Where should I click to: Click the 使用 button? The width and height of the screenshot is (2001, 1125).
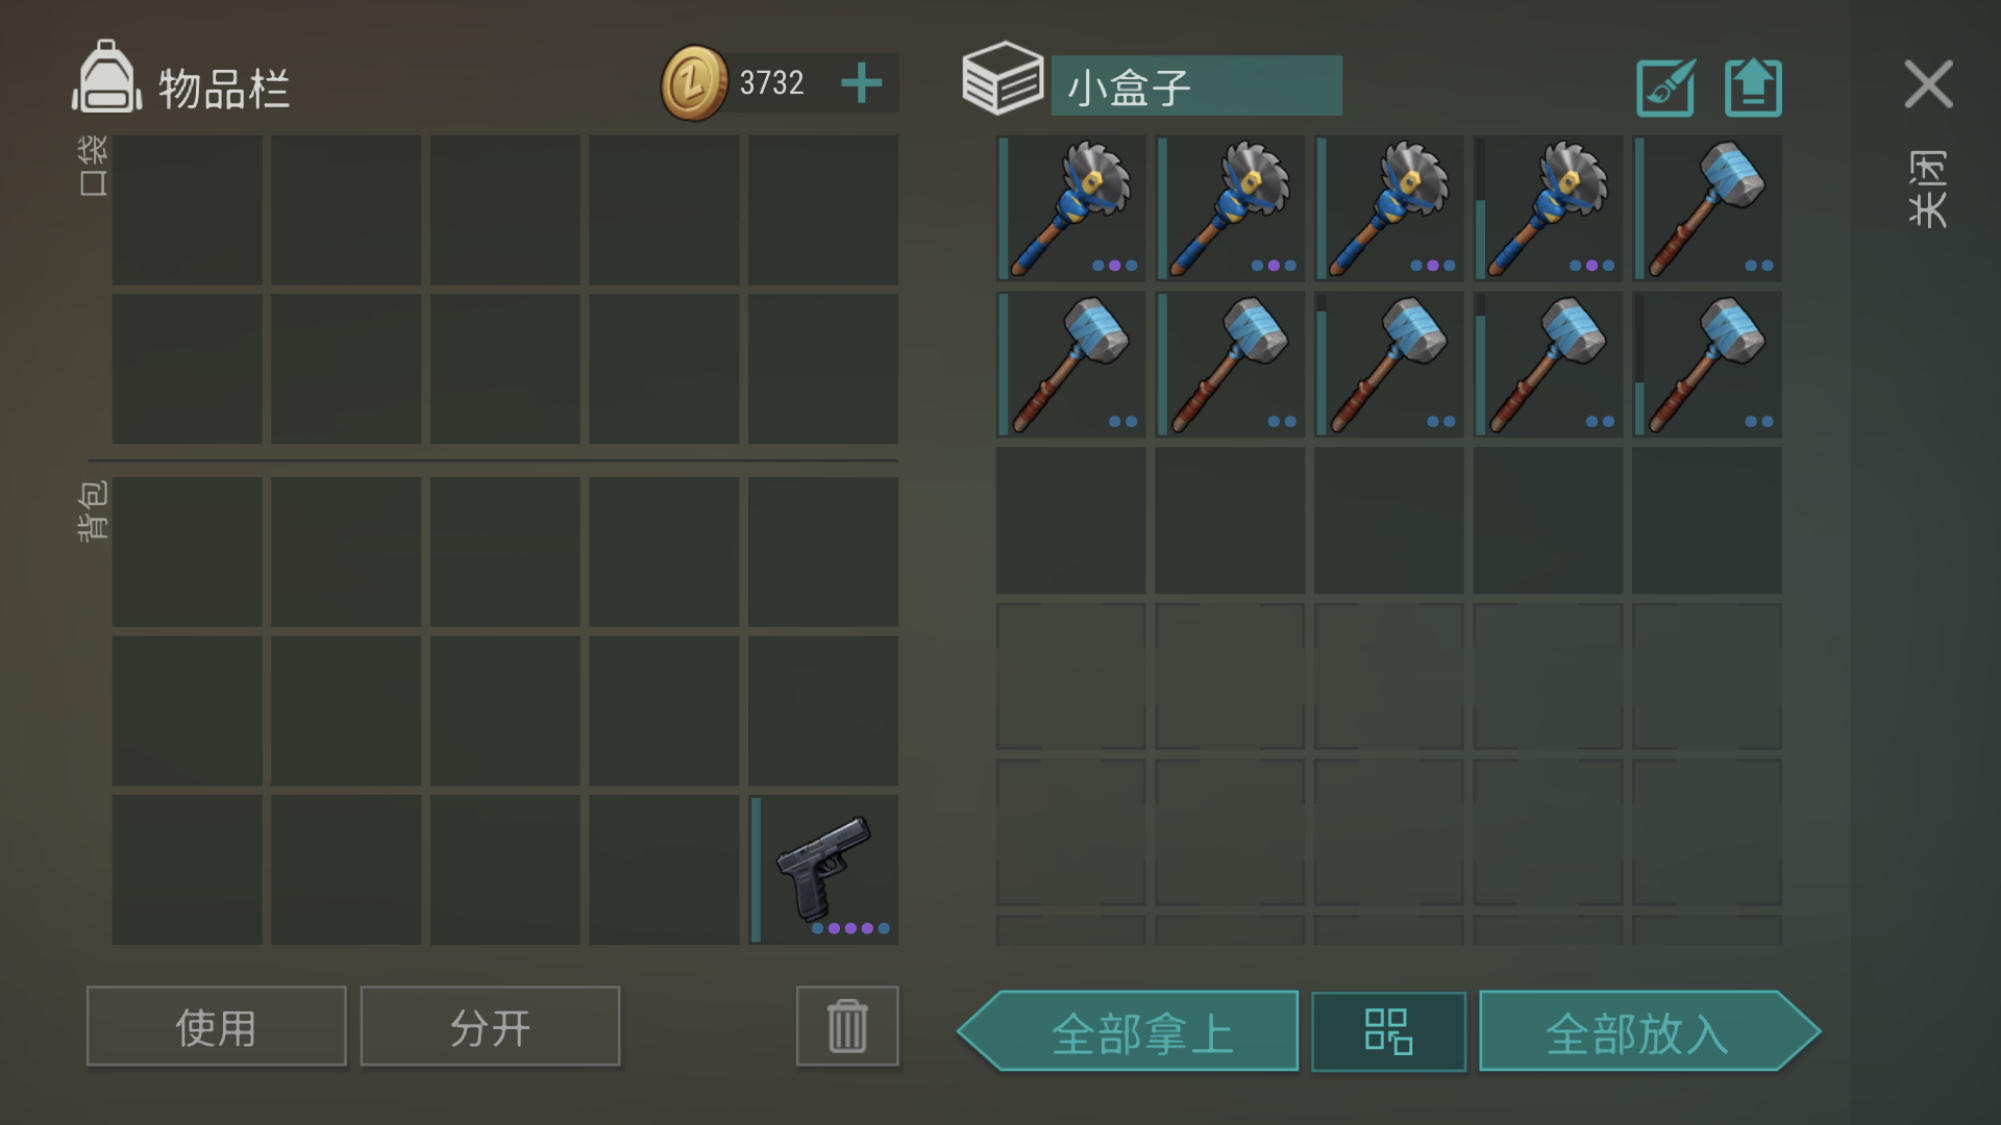tap(216, 1026)
